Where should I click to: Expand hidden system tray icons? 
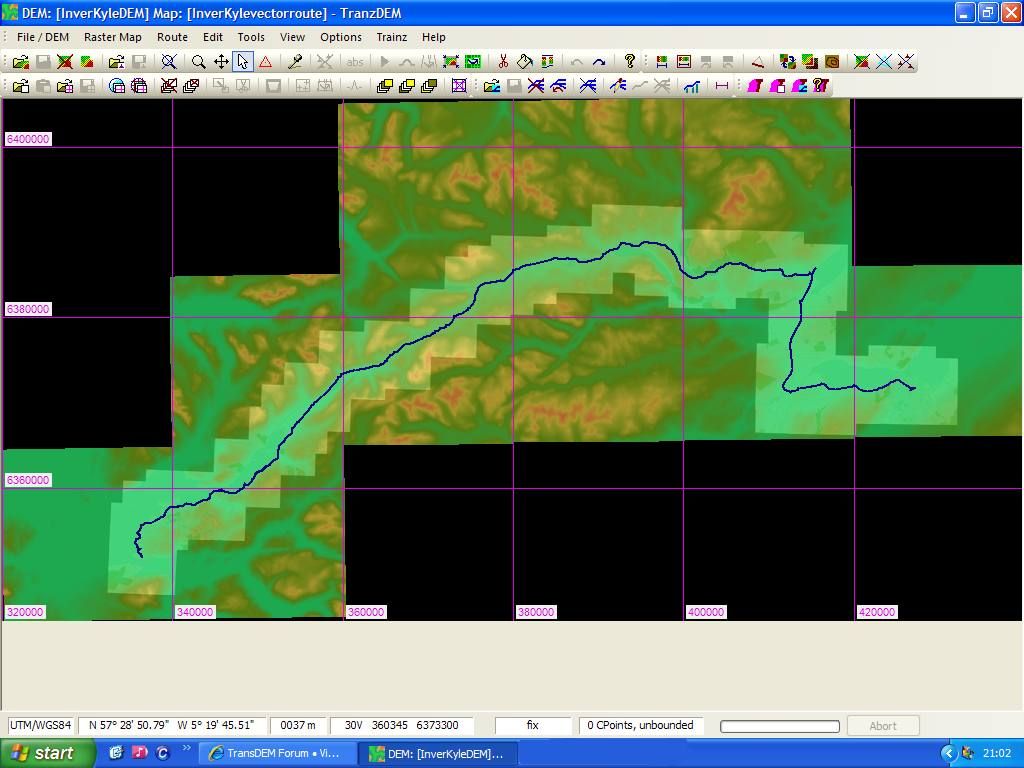point(948,754)
